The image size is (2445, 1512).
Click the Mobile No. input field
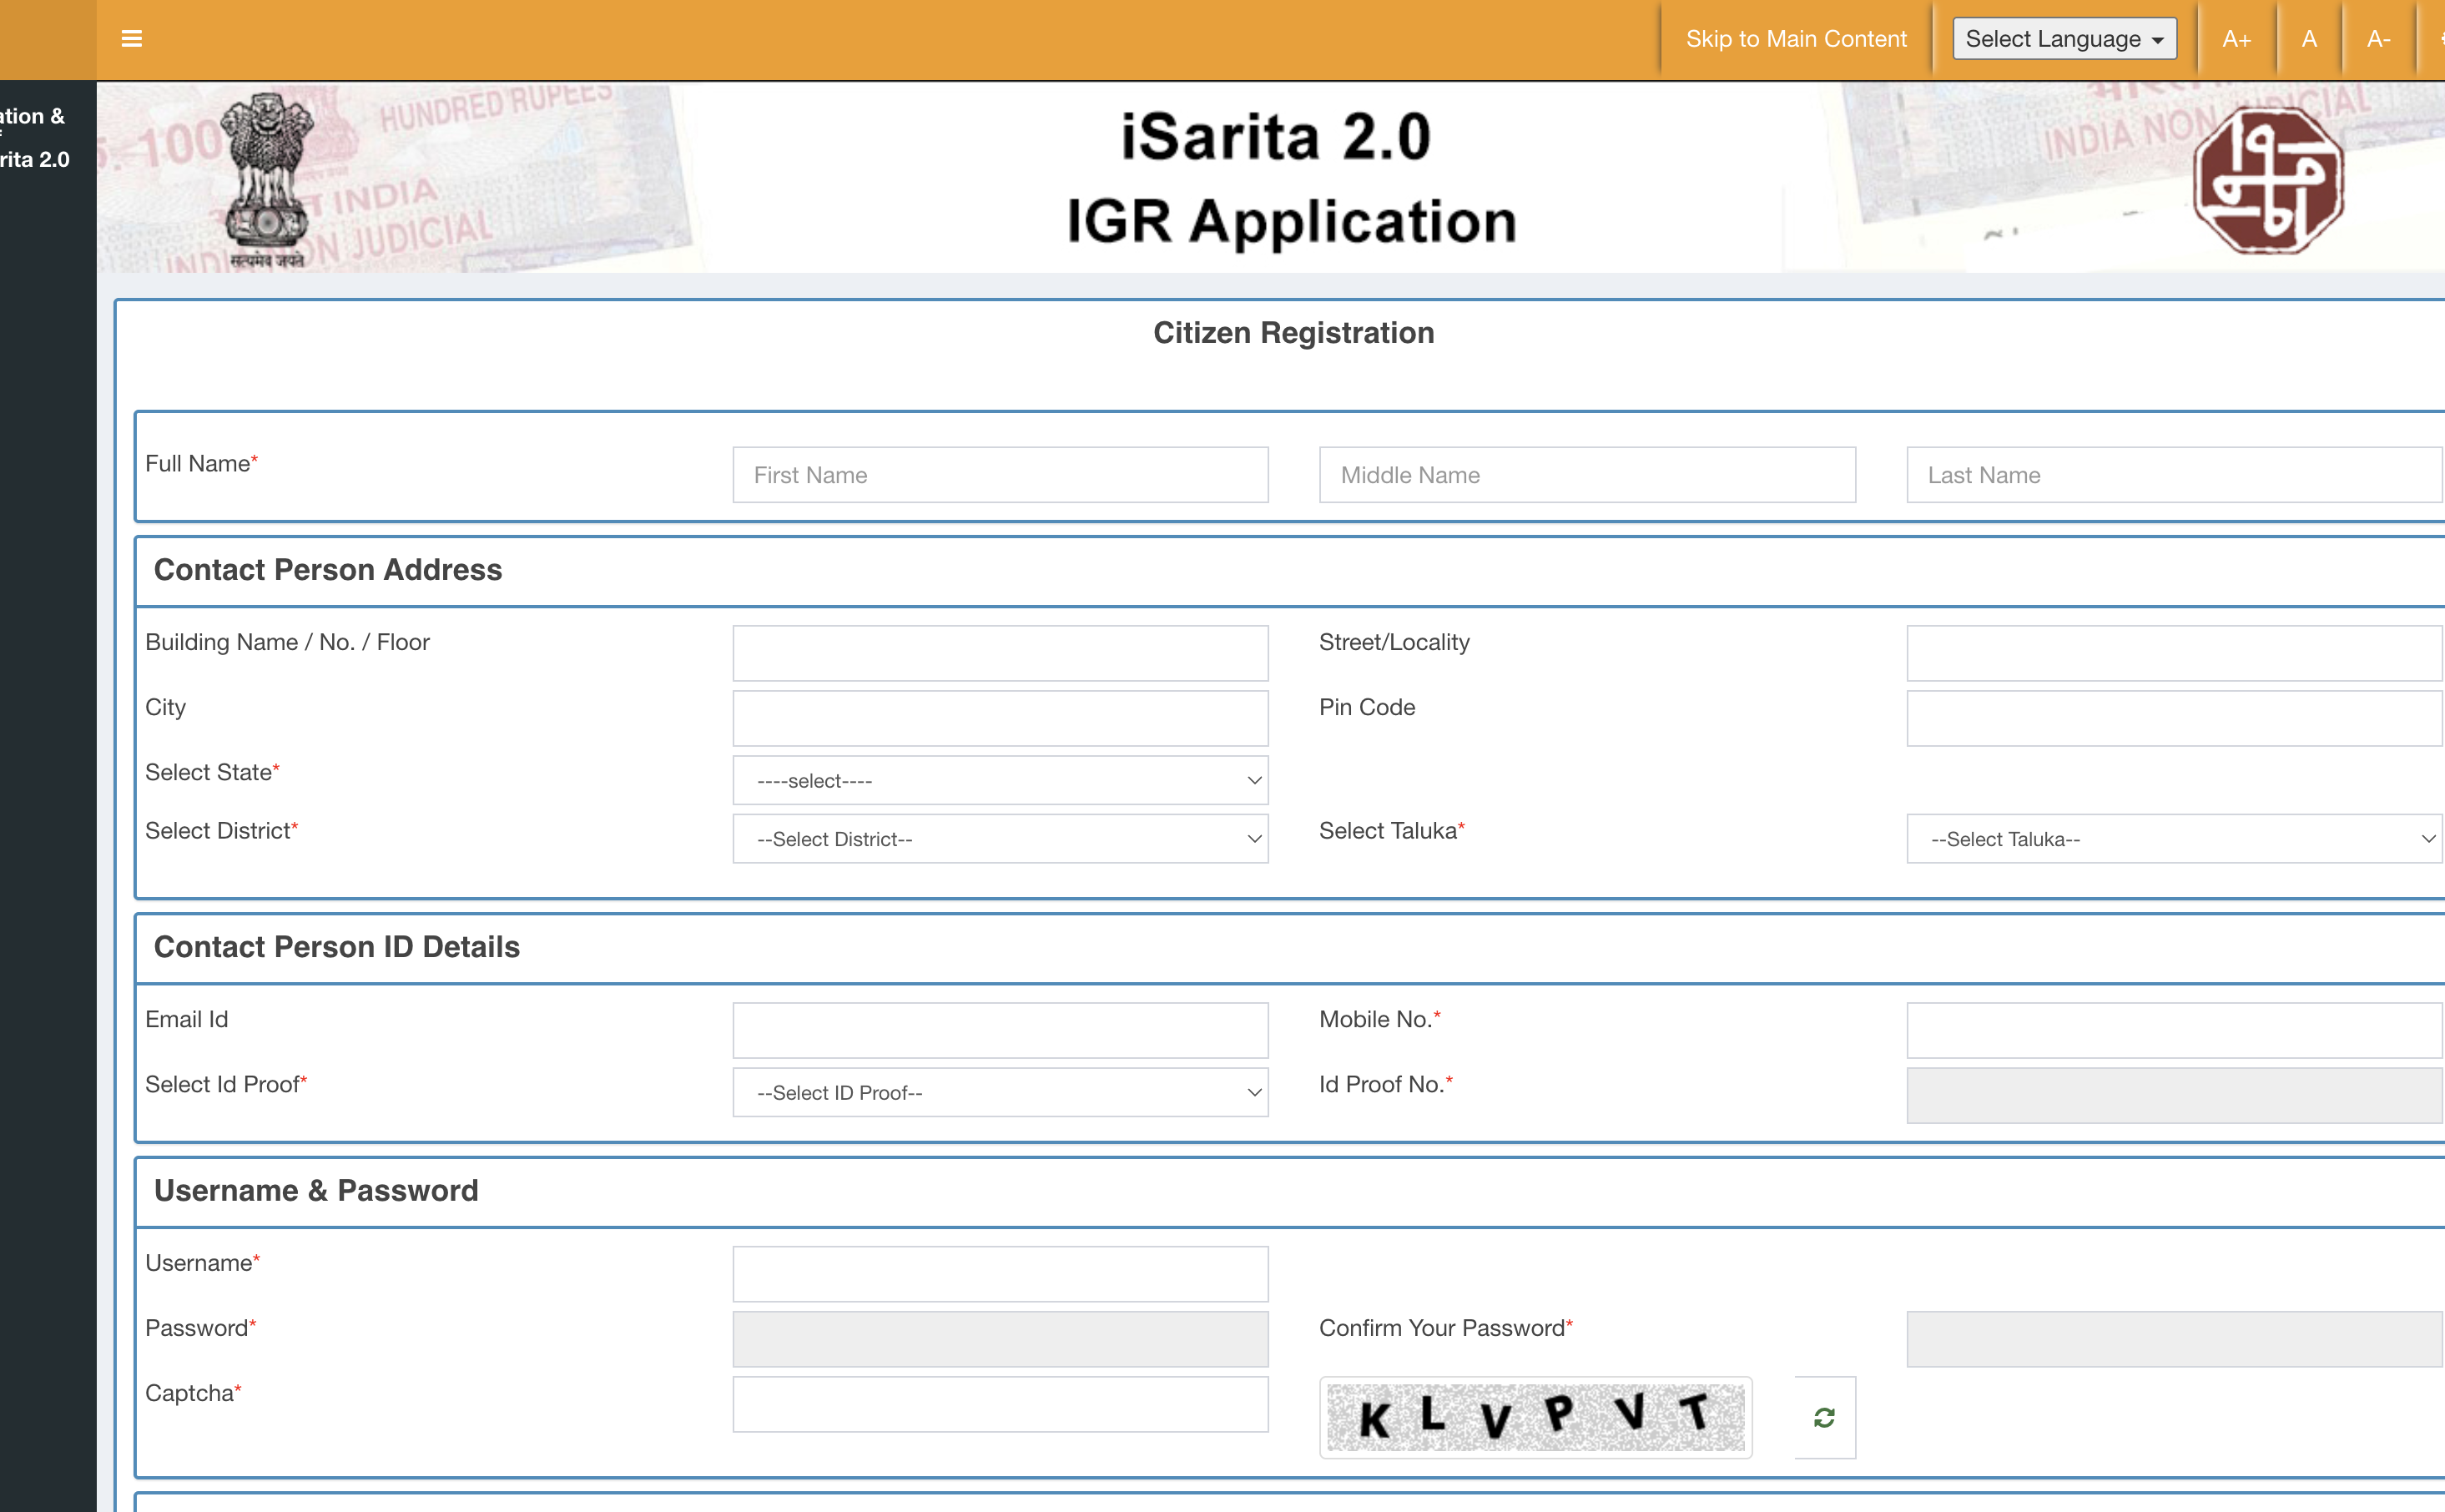2174,1030
